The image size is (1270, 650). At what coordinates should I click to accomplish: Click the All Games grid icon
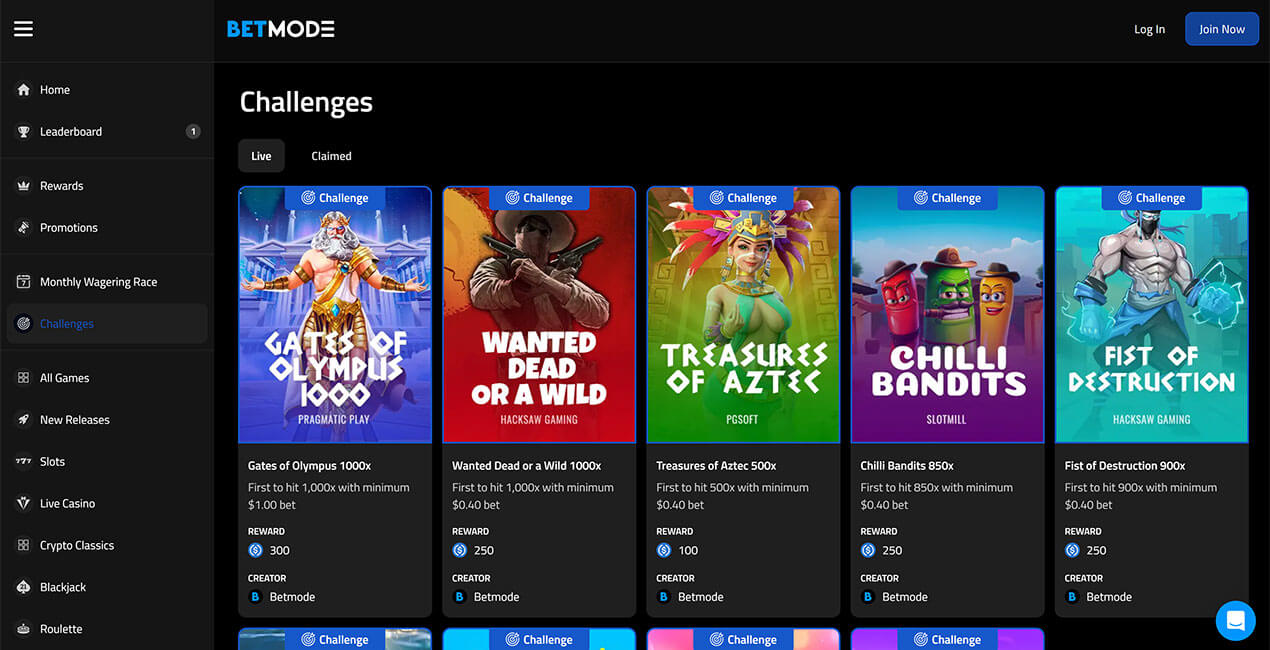pos(24,378)
